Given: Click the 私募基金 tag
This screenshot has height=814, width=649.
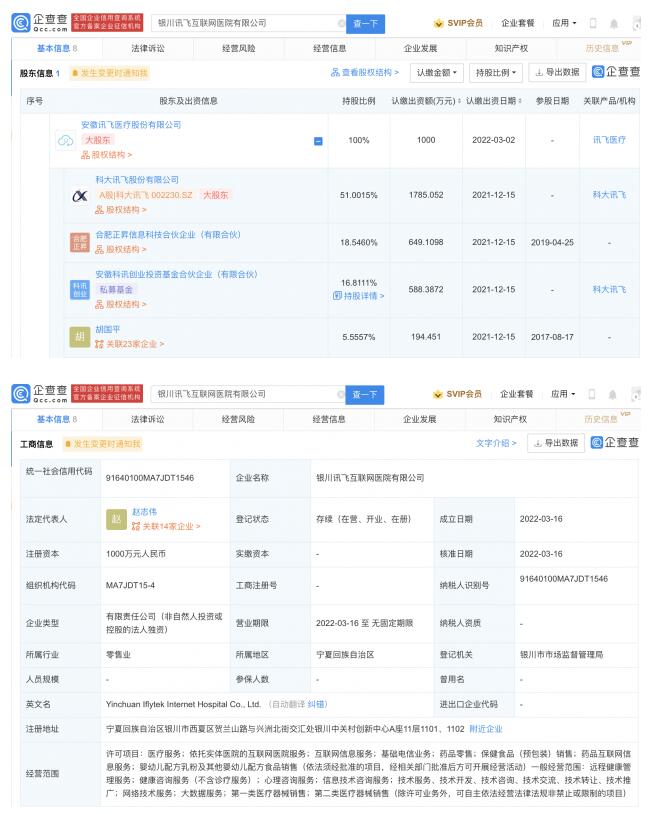Looking at the screenshot, I should point(116,290).
